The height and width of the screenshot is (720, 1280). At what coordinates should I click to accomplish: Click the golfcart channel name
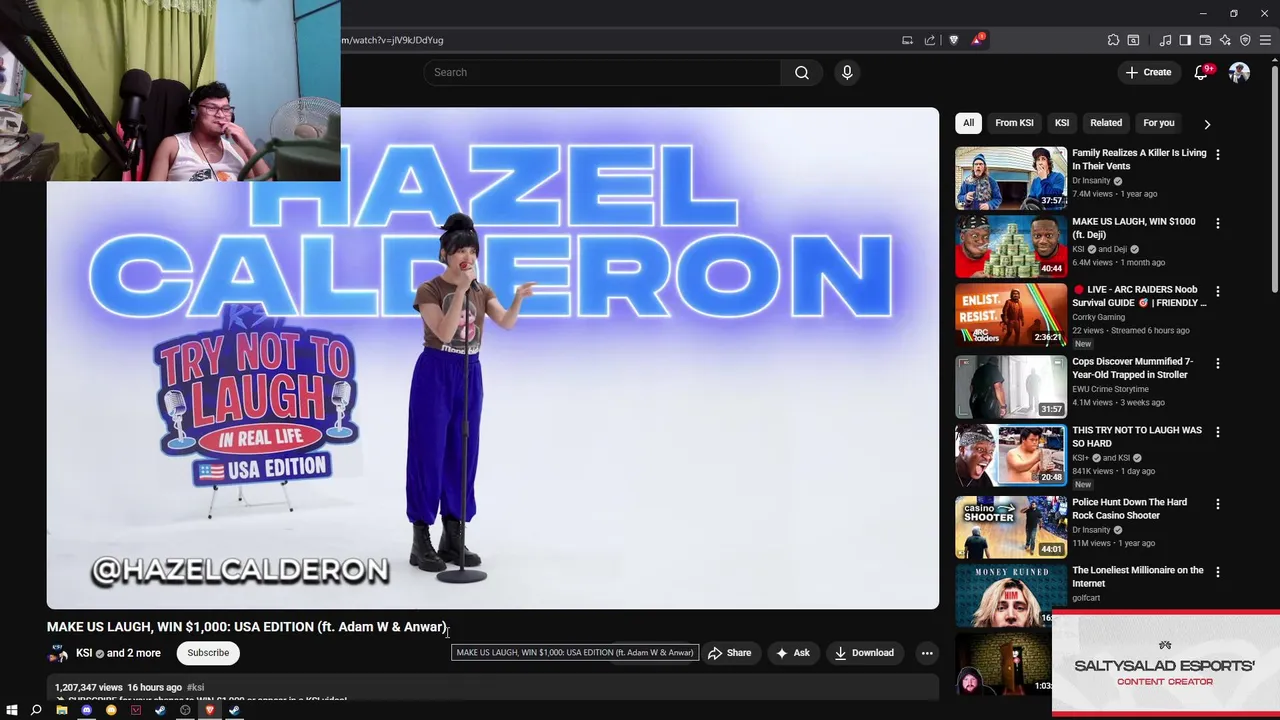coord(1086,598)
